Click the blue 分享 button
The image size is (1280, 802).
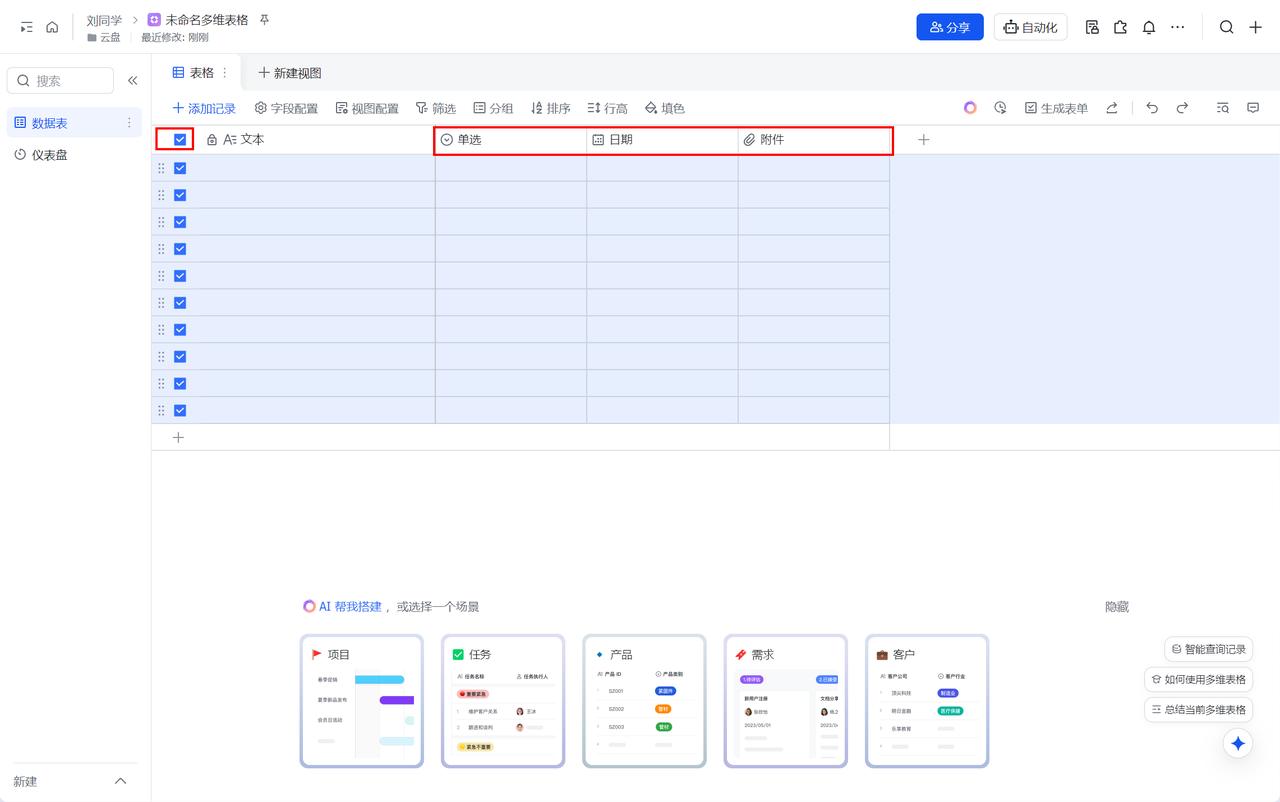point(950,27)
